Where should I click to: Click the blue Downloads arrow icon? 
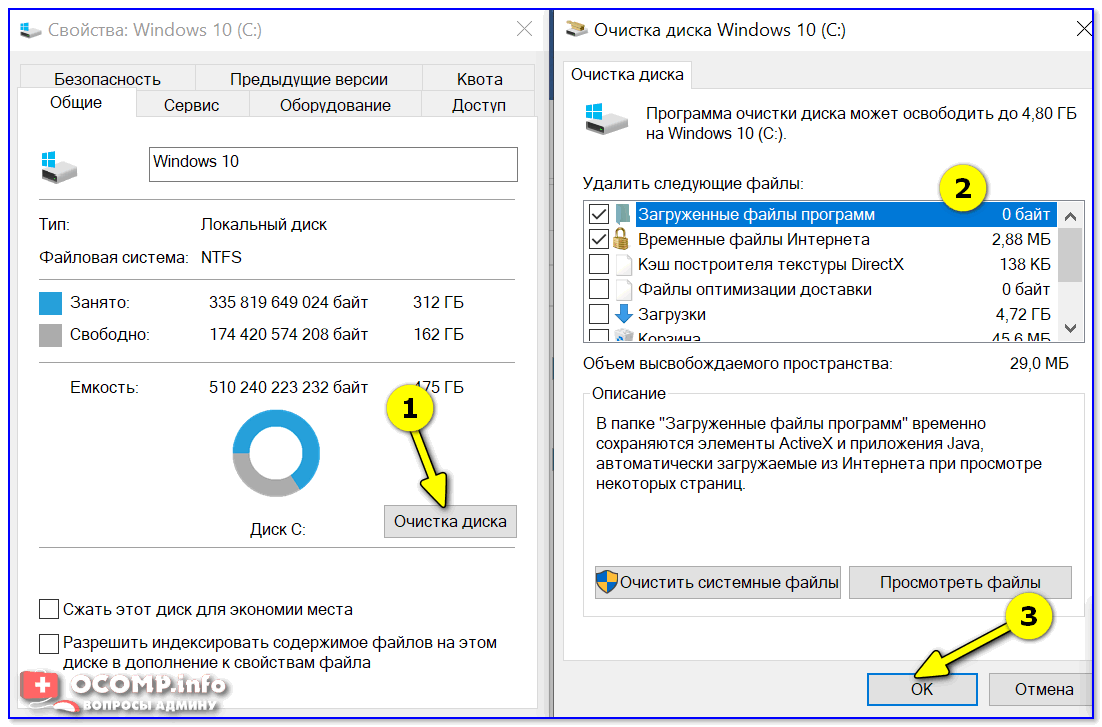[x=623, y=314]
